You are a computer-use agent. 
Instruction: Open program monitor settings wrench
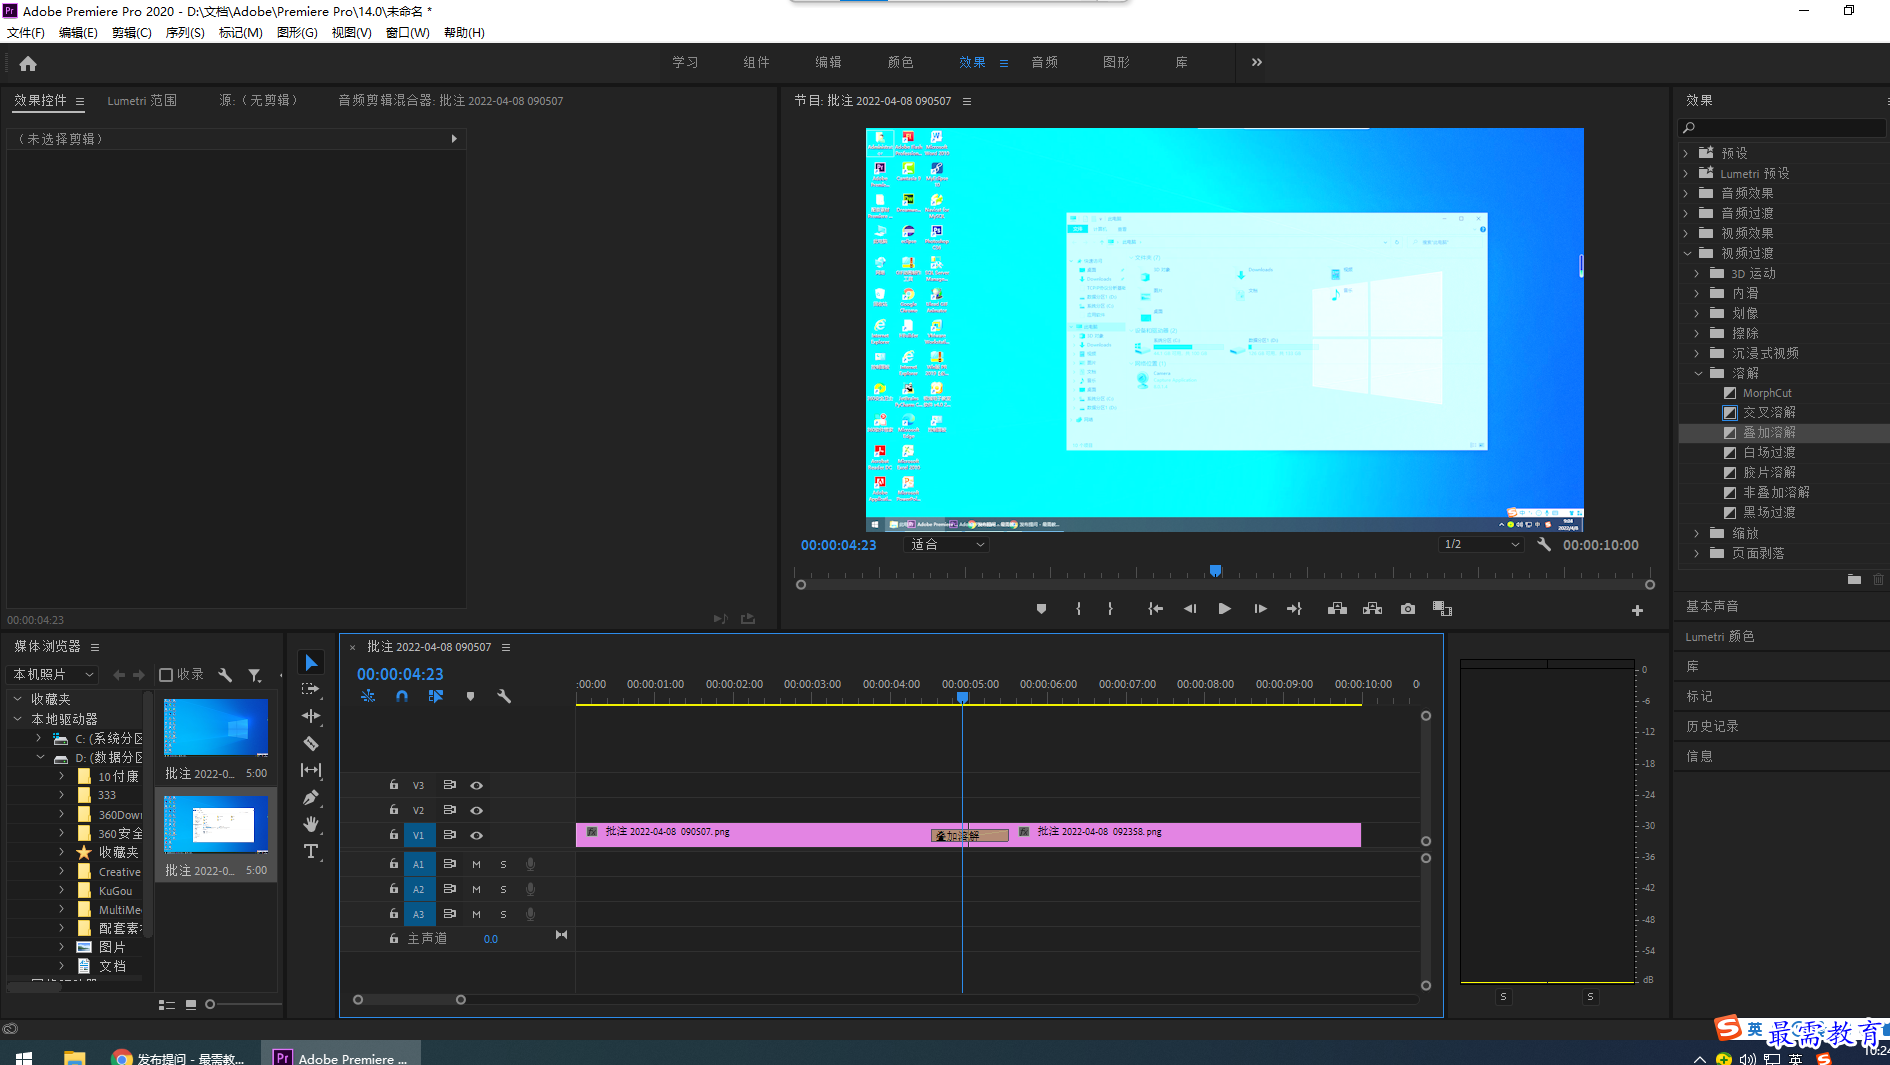coord(1544,545)
